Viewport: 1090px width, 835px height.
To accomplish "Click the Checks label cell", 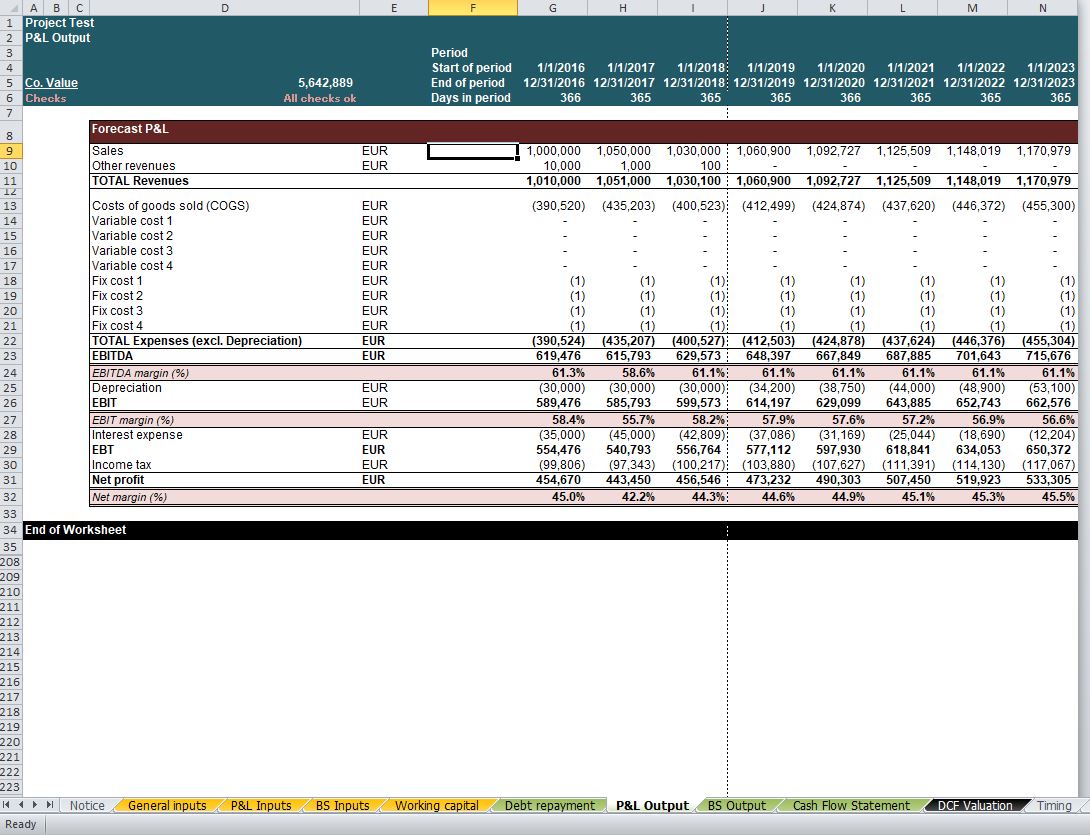I will pos(46,98).
